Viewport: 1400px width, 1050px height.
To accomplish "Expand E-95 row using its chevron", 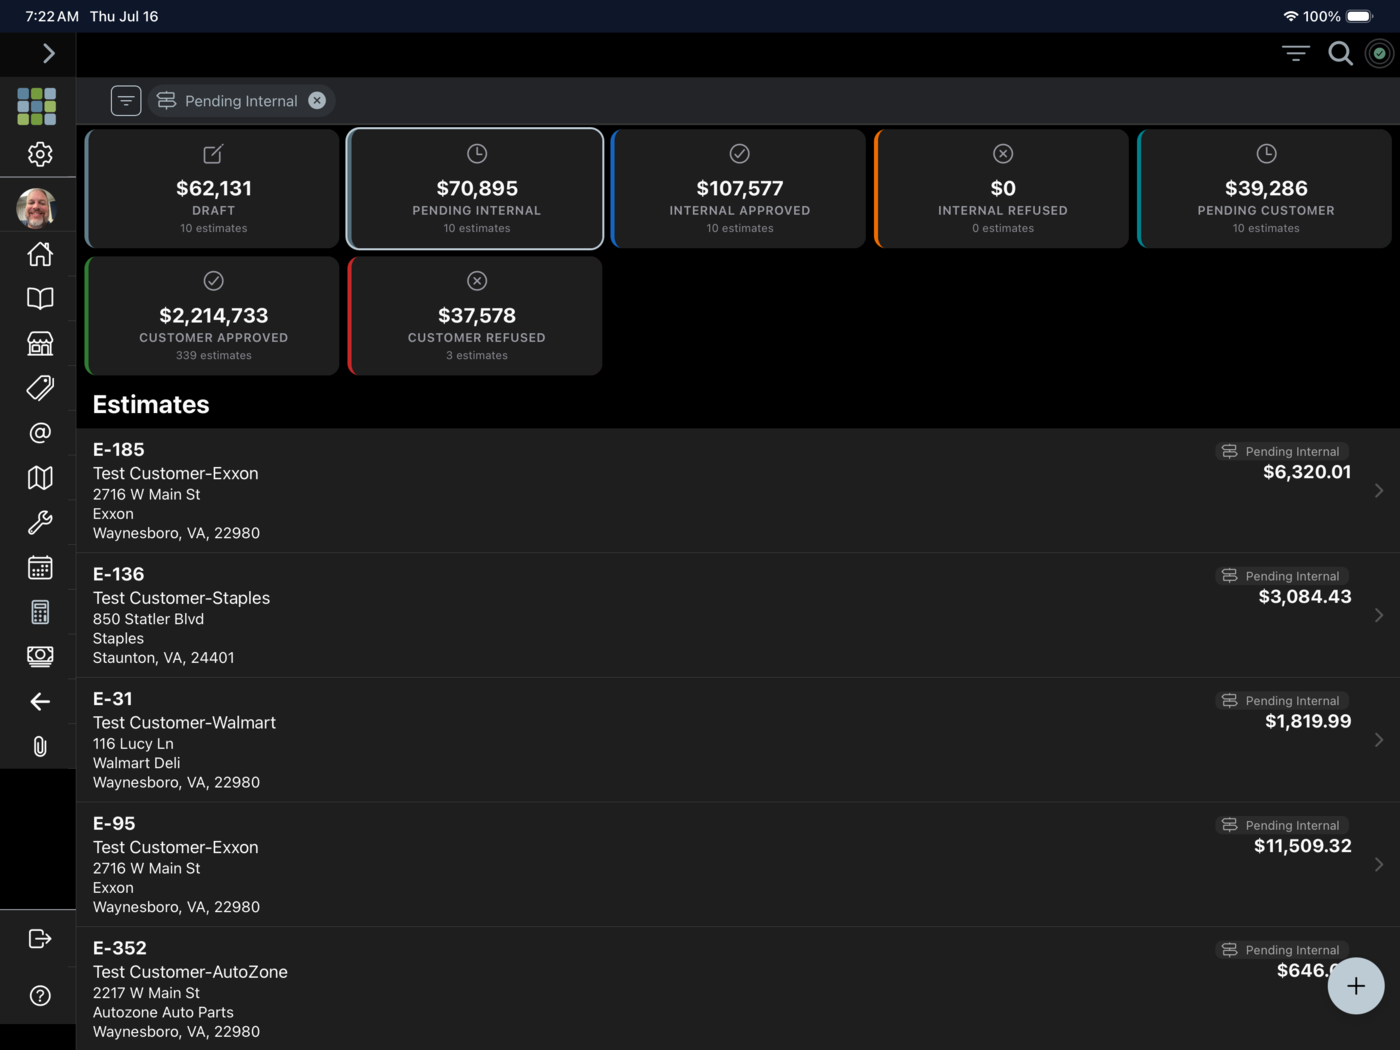I will click(x=1379, y=865).
